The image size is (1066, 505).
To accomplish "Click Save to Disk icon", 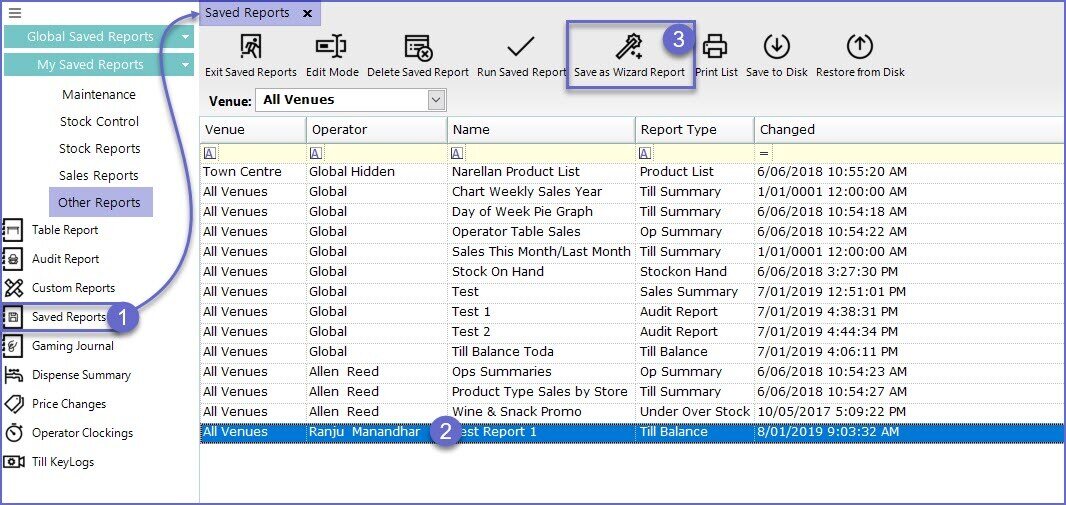I will pos(777,47).
